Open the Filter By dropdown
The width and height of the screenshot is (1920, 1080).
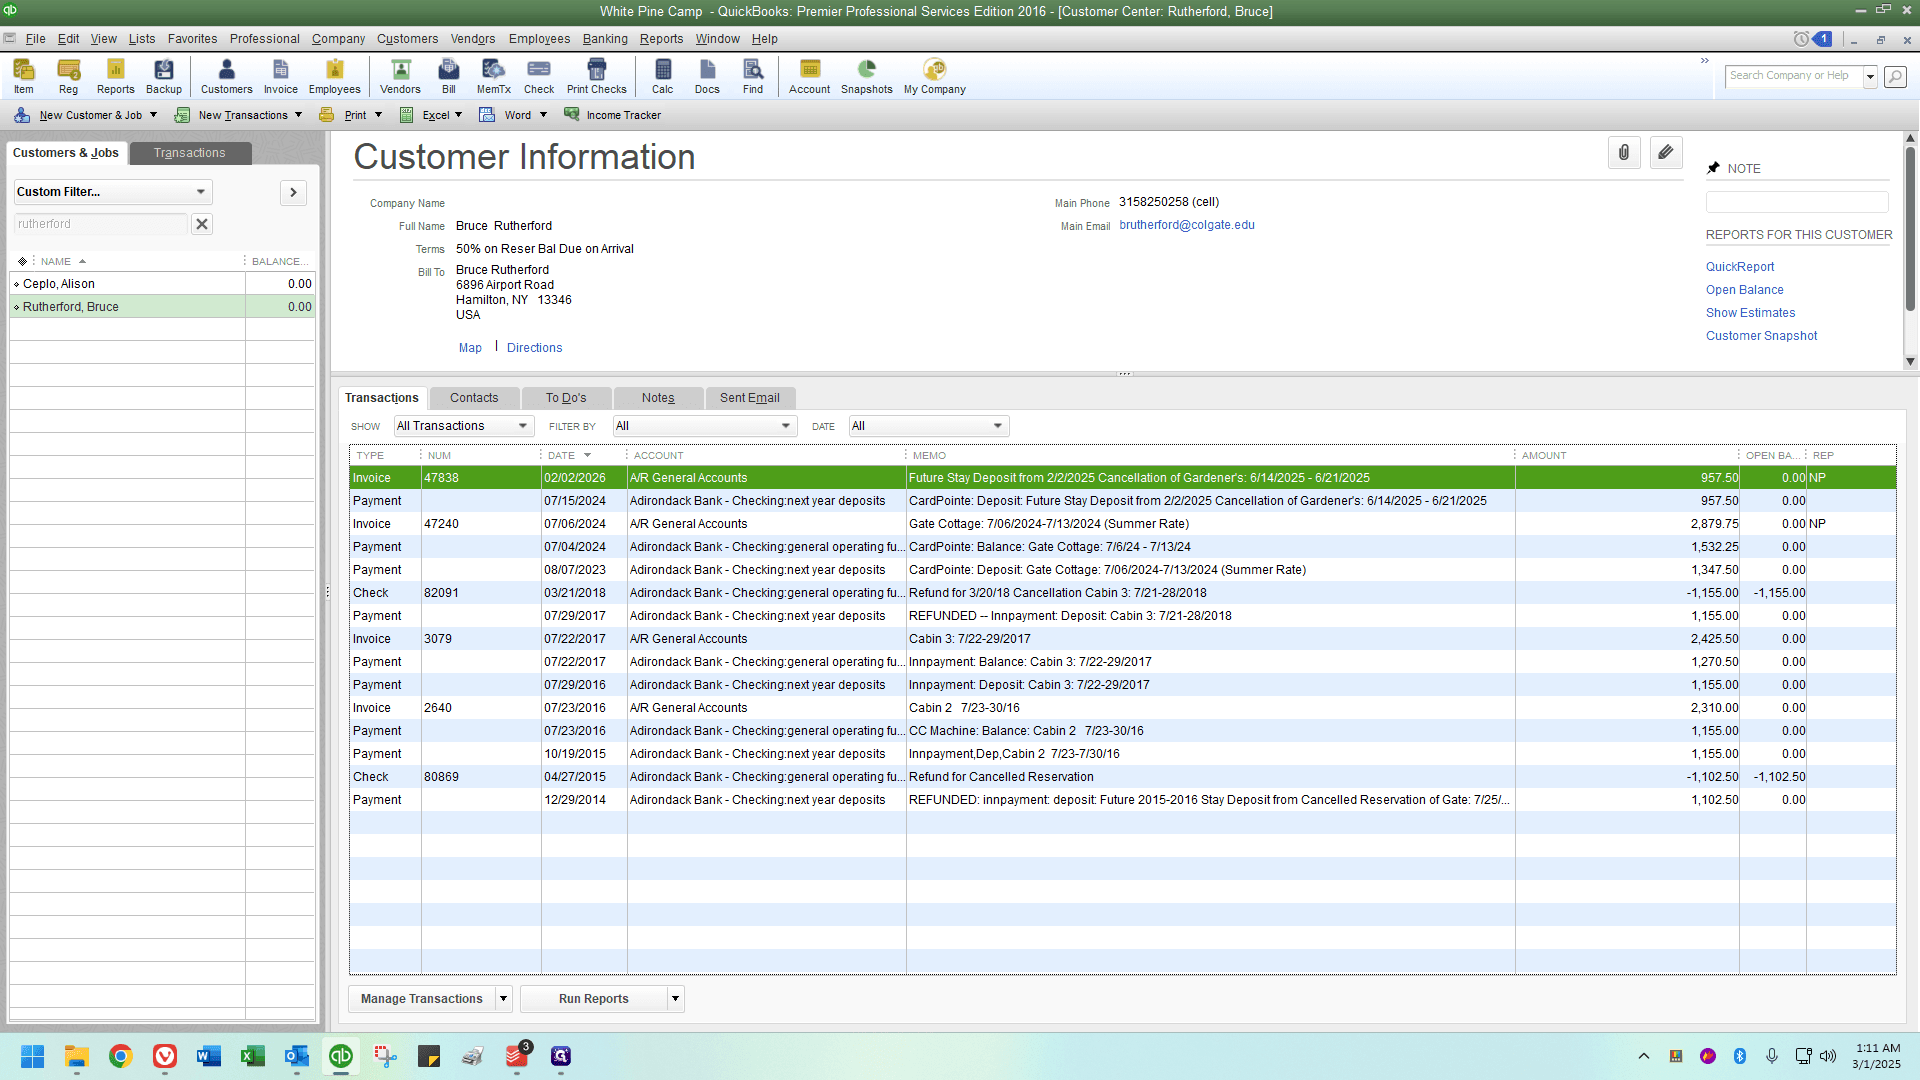[704, 426]
